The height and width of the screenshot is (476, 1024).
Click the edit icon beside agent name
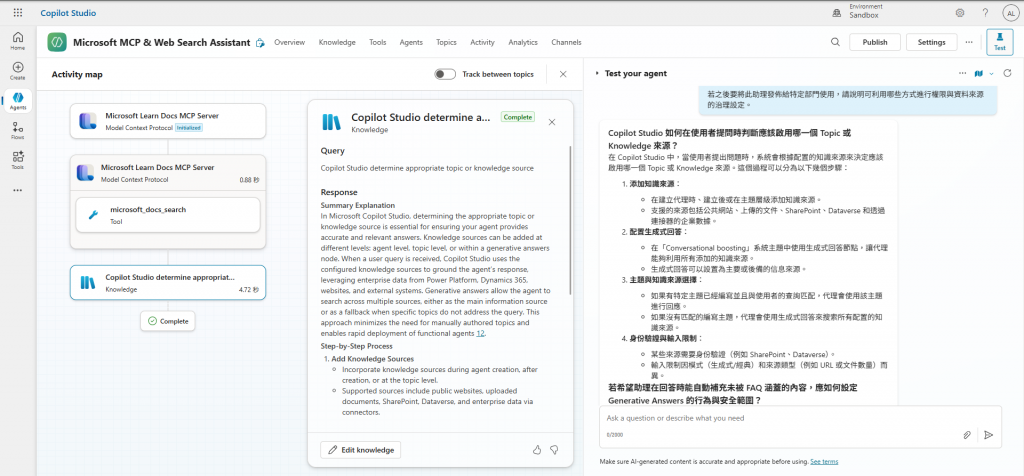[x=261, y=42]
